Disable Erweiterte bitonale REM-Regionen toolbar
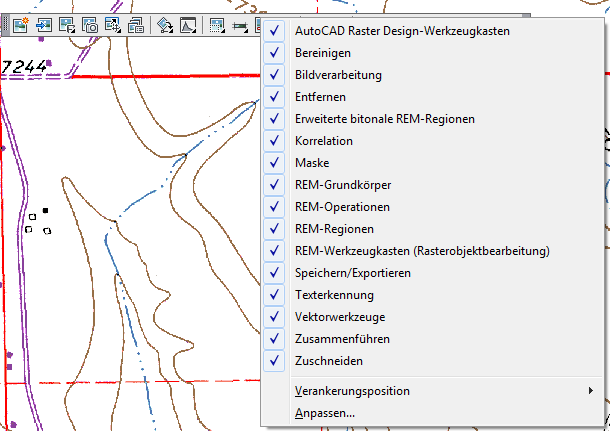 click(432, 119)
